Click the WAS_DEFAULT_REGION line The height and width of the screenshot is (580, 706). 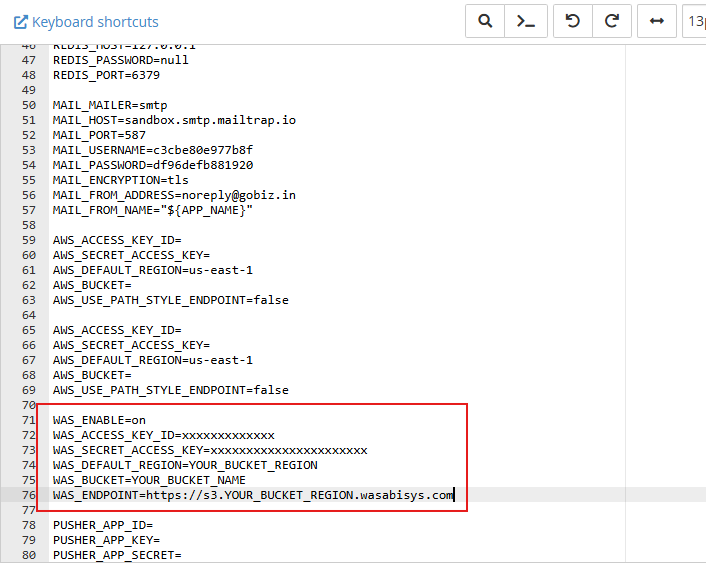(x=185, y=465)
